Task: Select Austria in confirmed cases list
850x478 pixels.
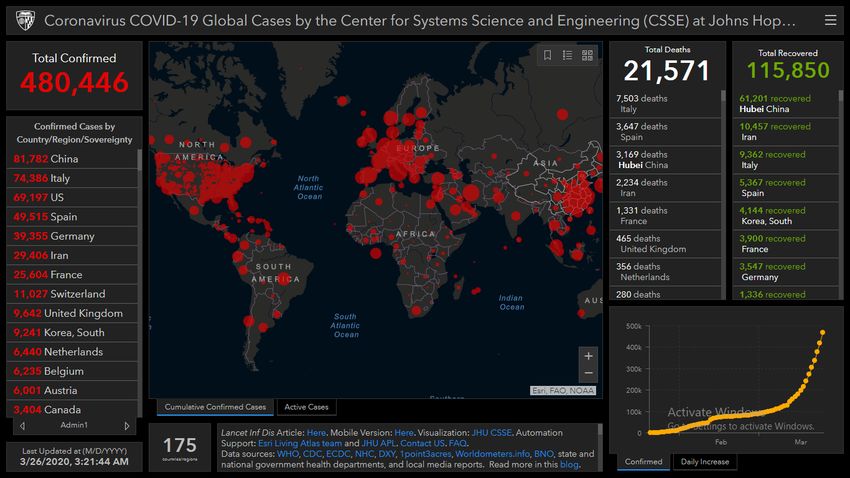Action: pyautogui.click(x=72, y=390)
